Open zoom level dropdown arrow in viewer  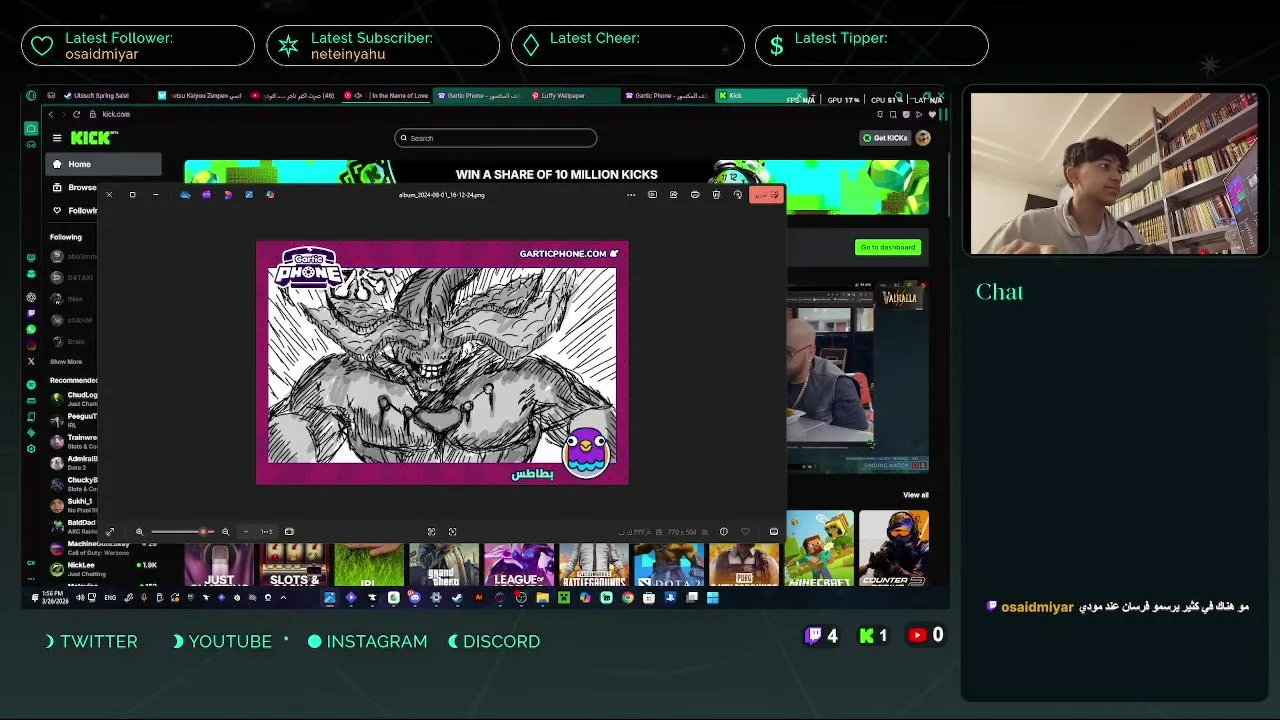(x=246, y=532)
